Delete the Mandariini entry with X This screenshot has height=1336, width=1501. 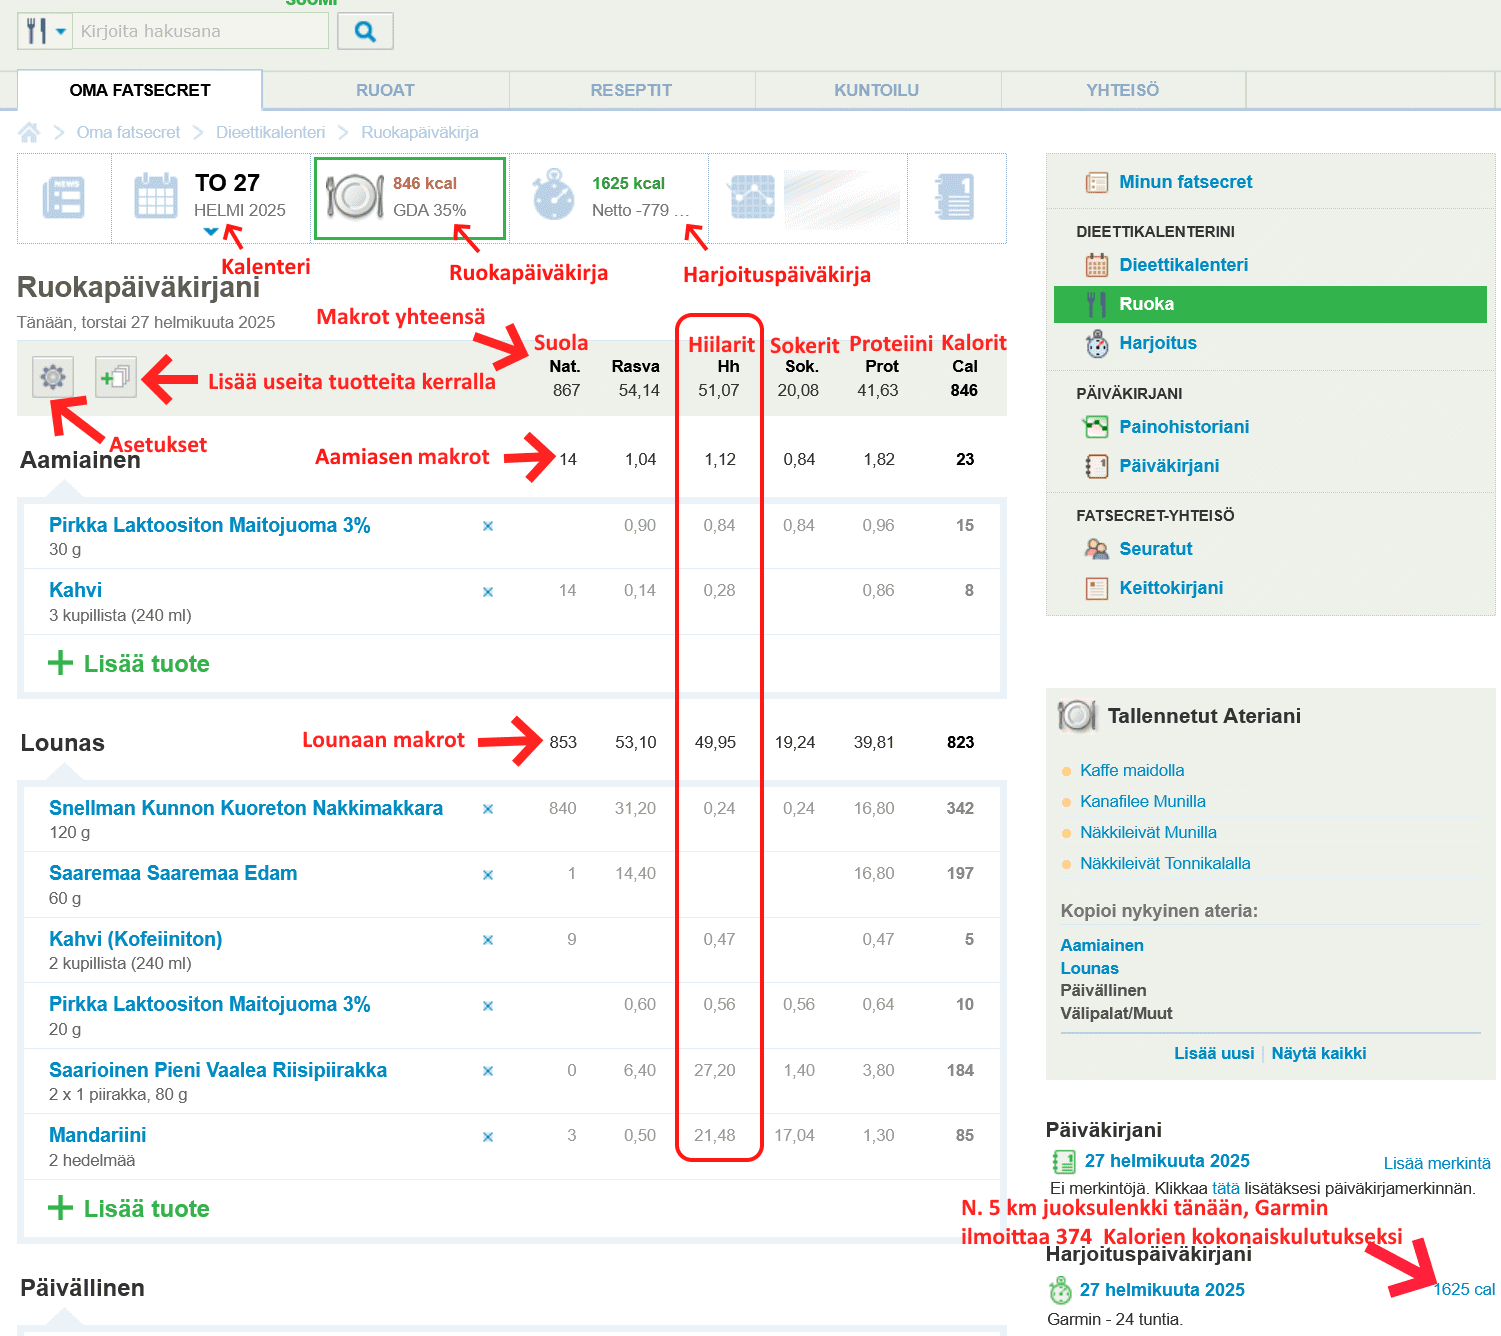click(488, 1137)
